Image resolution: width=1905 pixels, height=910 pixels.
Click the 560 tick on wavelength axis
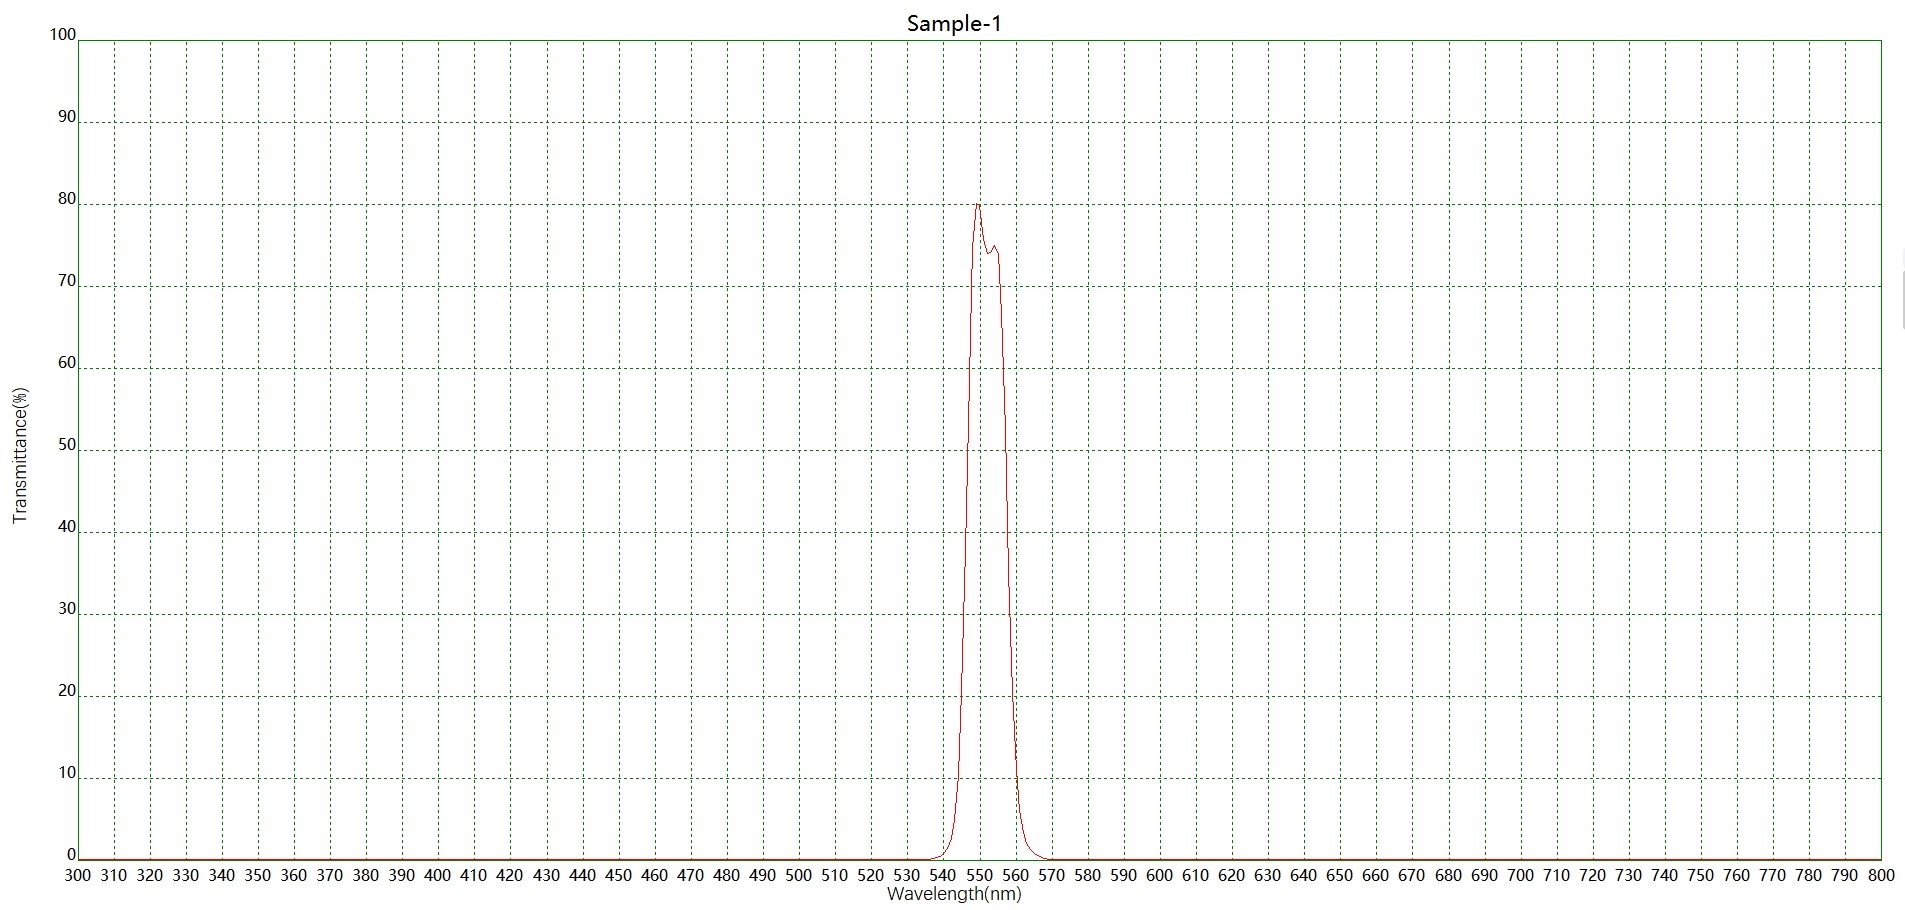[x=1015, y=875]
